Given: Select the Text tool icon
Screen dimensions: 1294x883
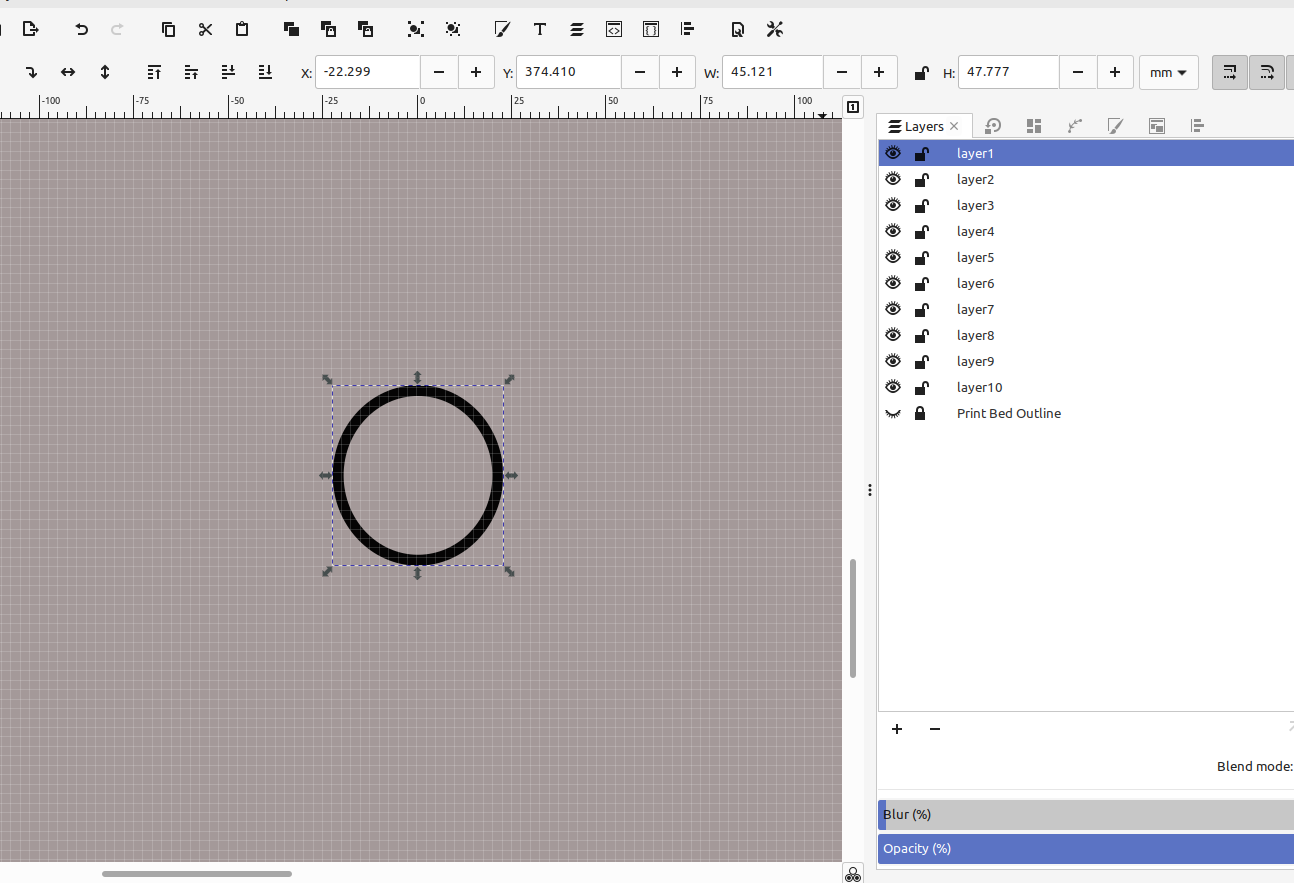Looking at the screenshot, I should [539, 29].
